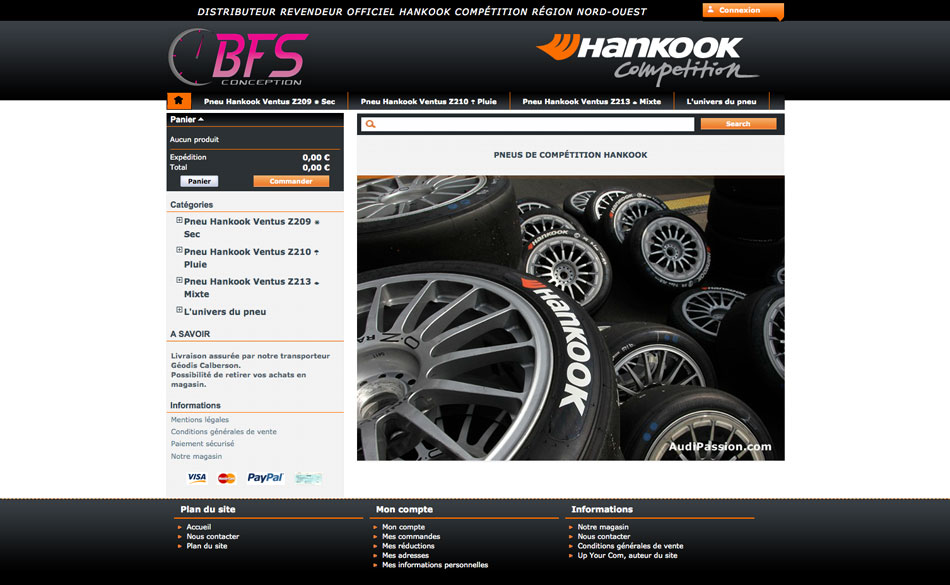Click the home icon in navigation bar
This screenshot has height=585, width=950.
point(179,101)
